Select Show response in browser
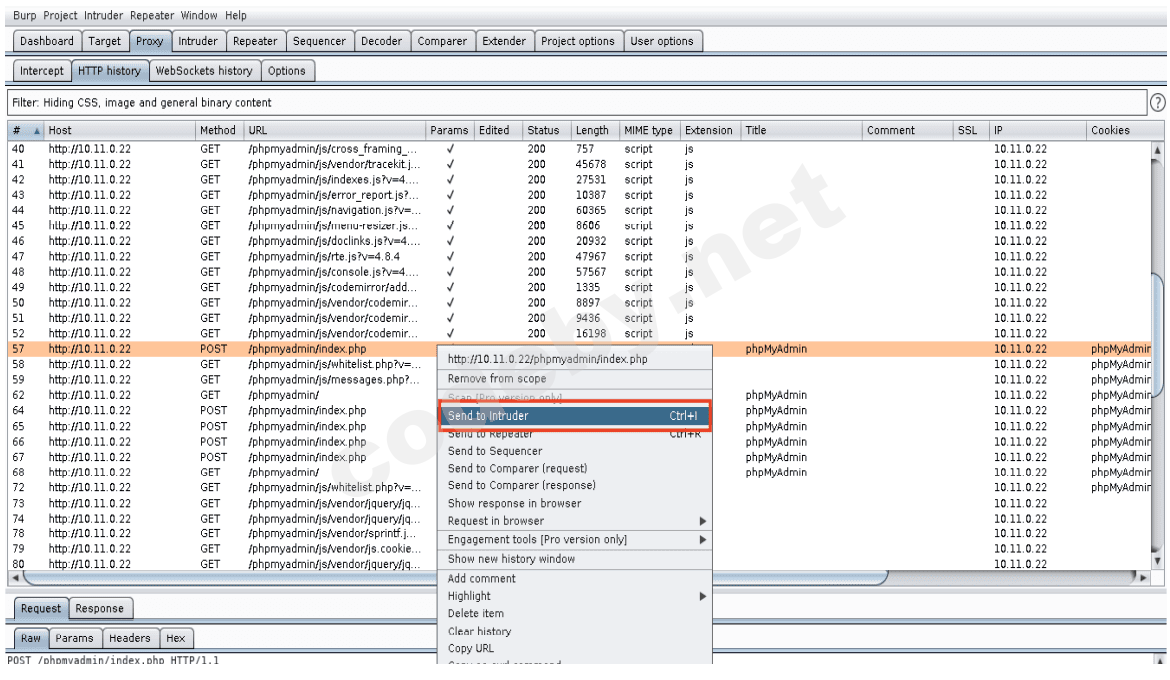 coord(573,504)
